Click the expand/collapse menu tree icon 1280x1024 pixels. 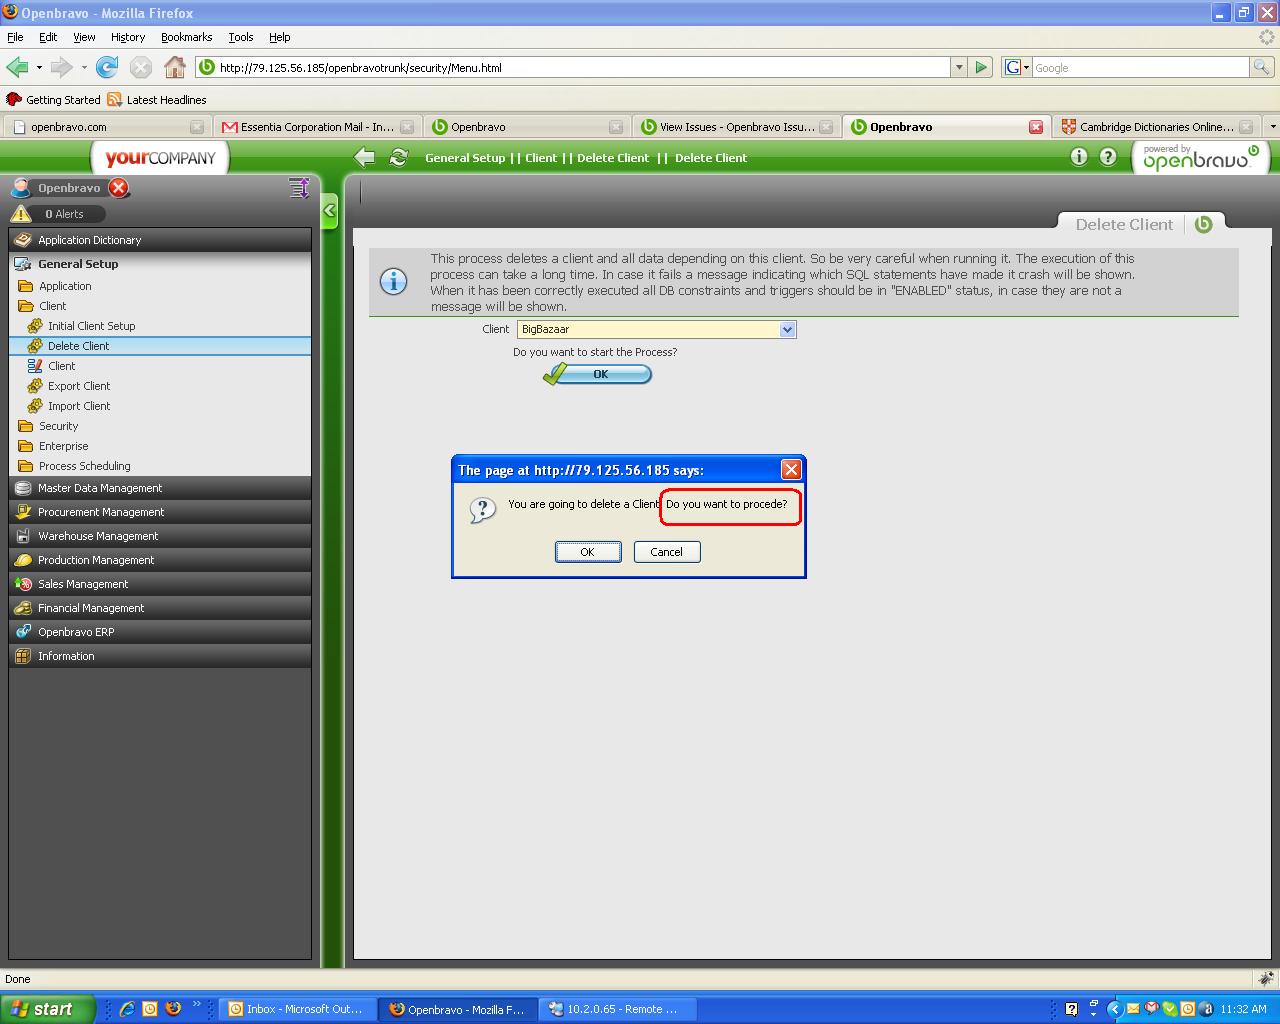point(298,188)
